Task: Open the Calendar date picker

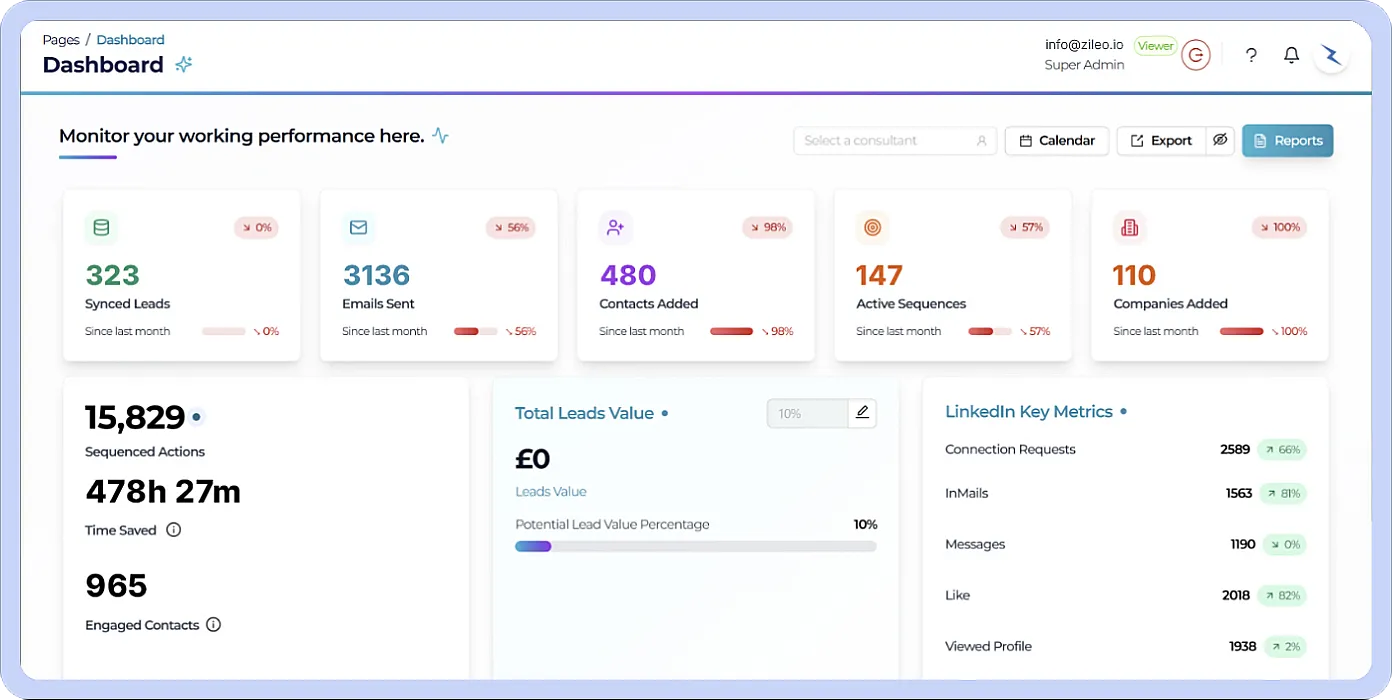Action: tap(1056, 141)
